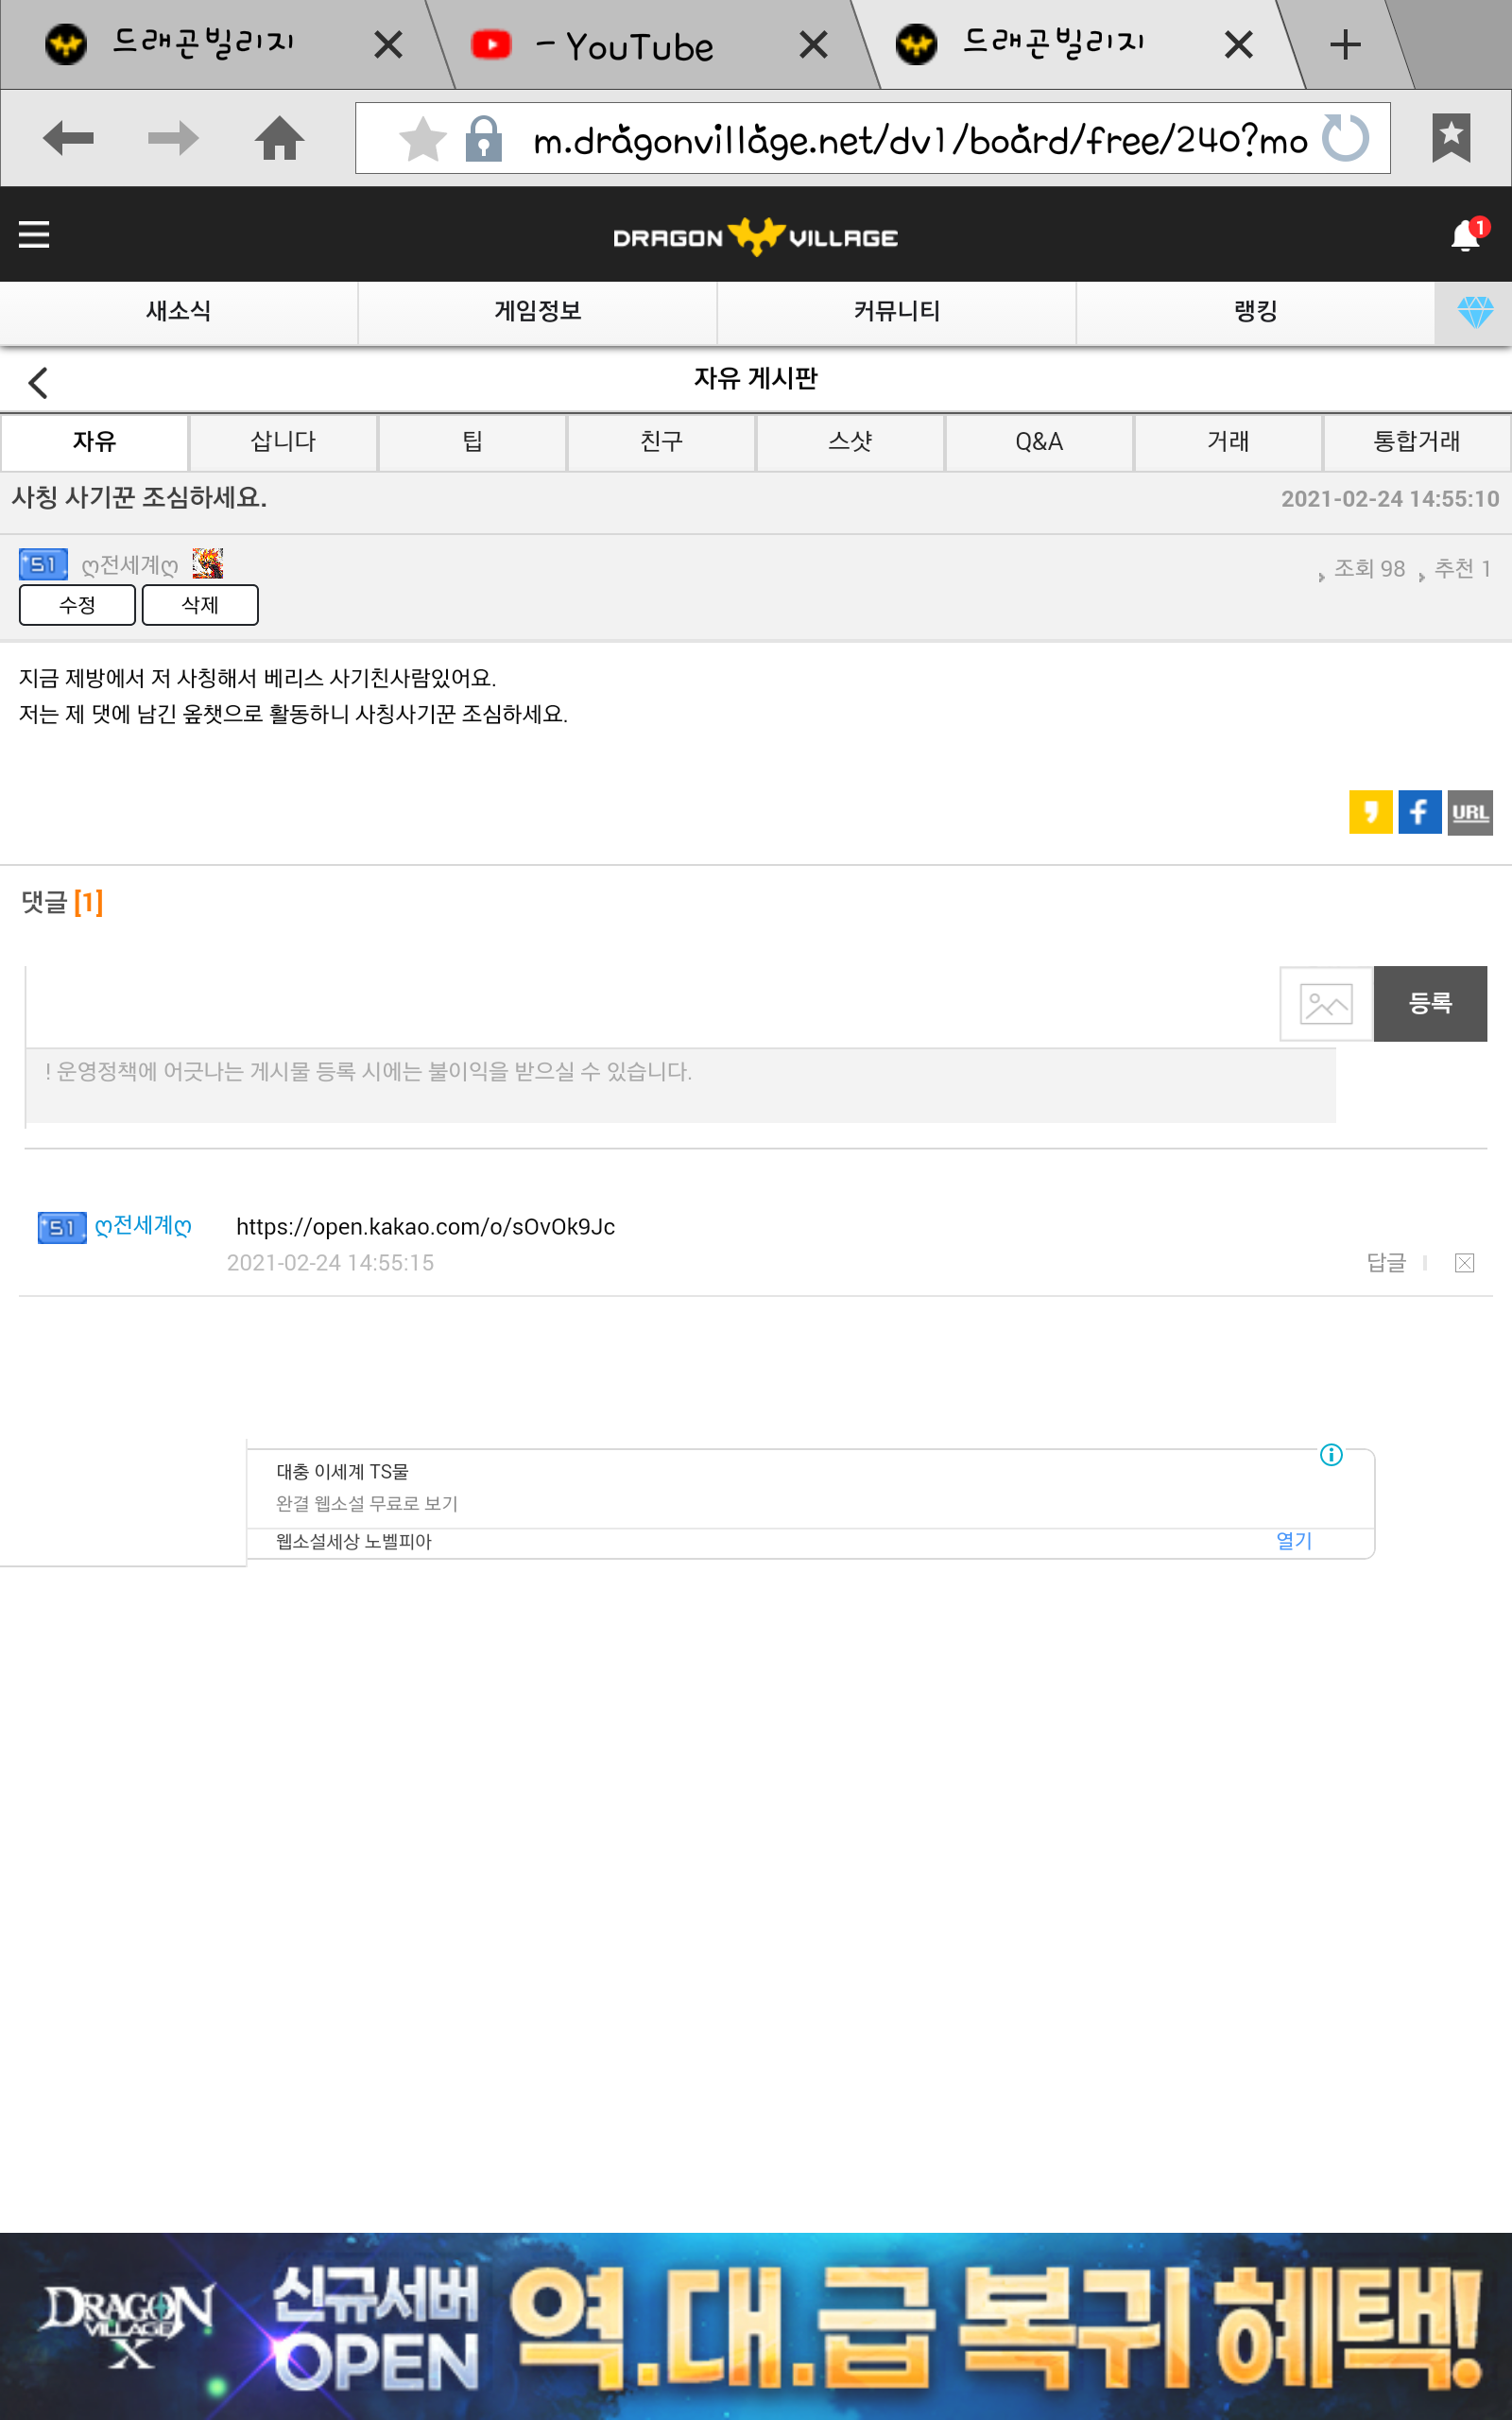Go back with the board back chevron
The image size is (1512, 2420).
(x=39, y=382)
